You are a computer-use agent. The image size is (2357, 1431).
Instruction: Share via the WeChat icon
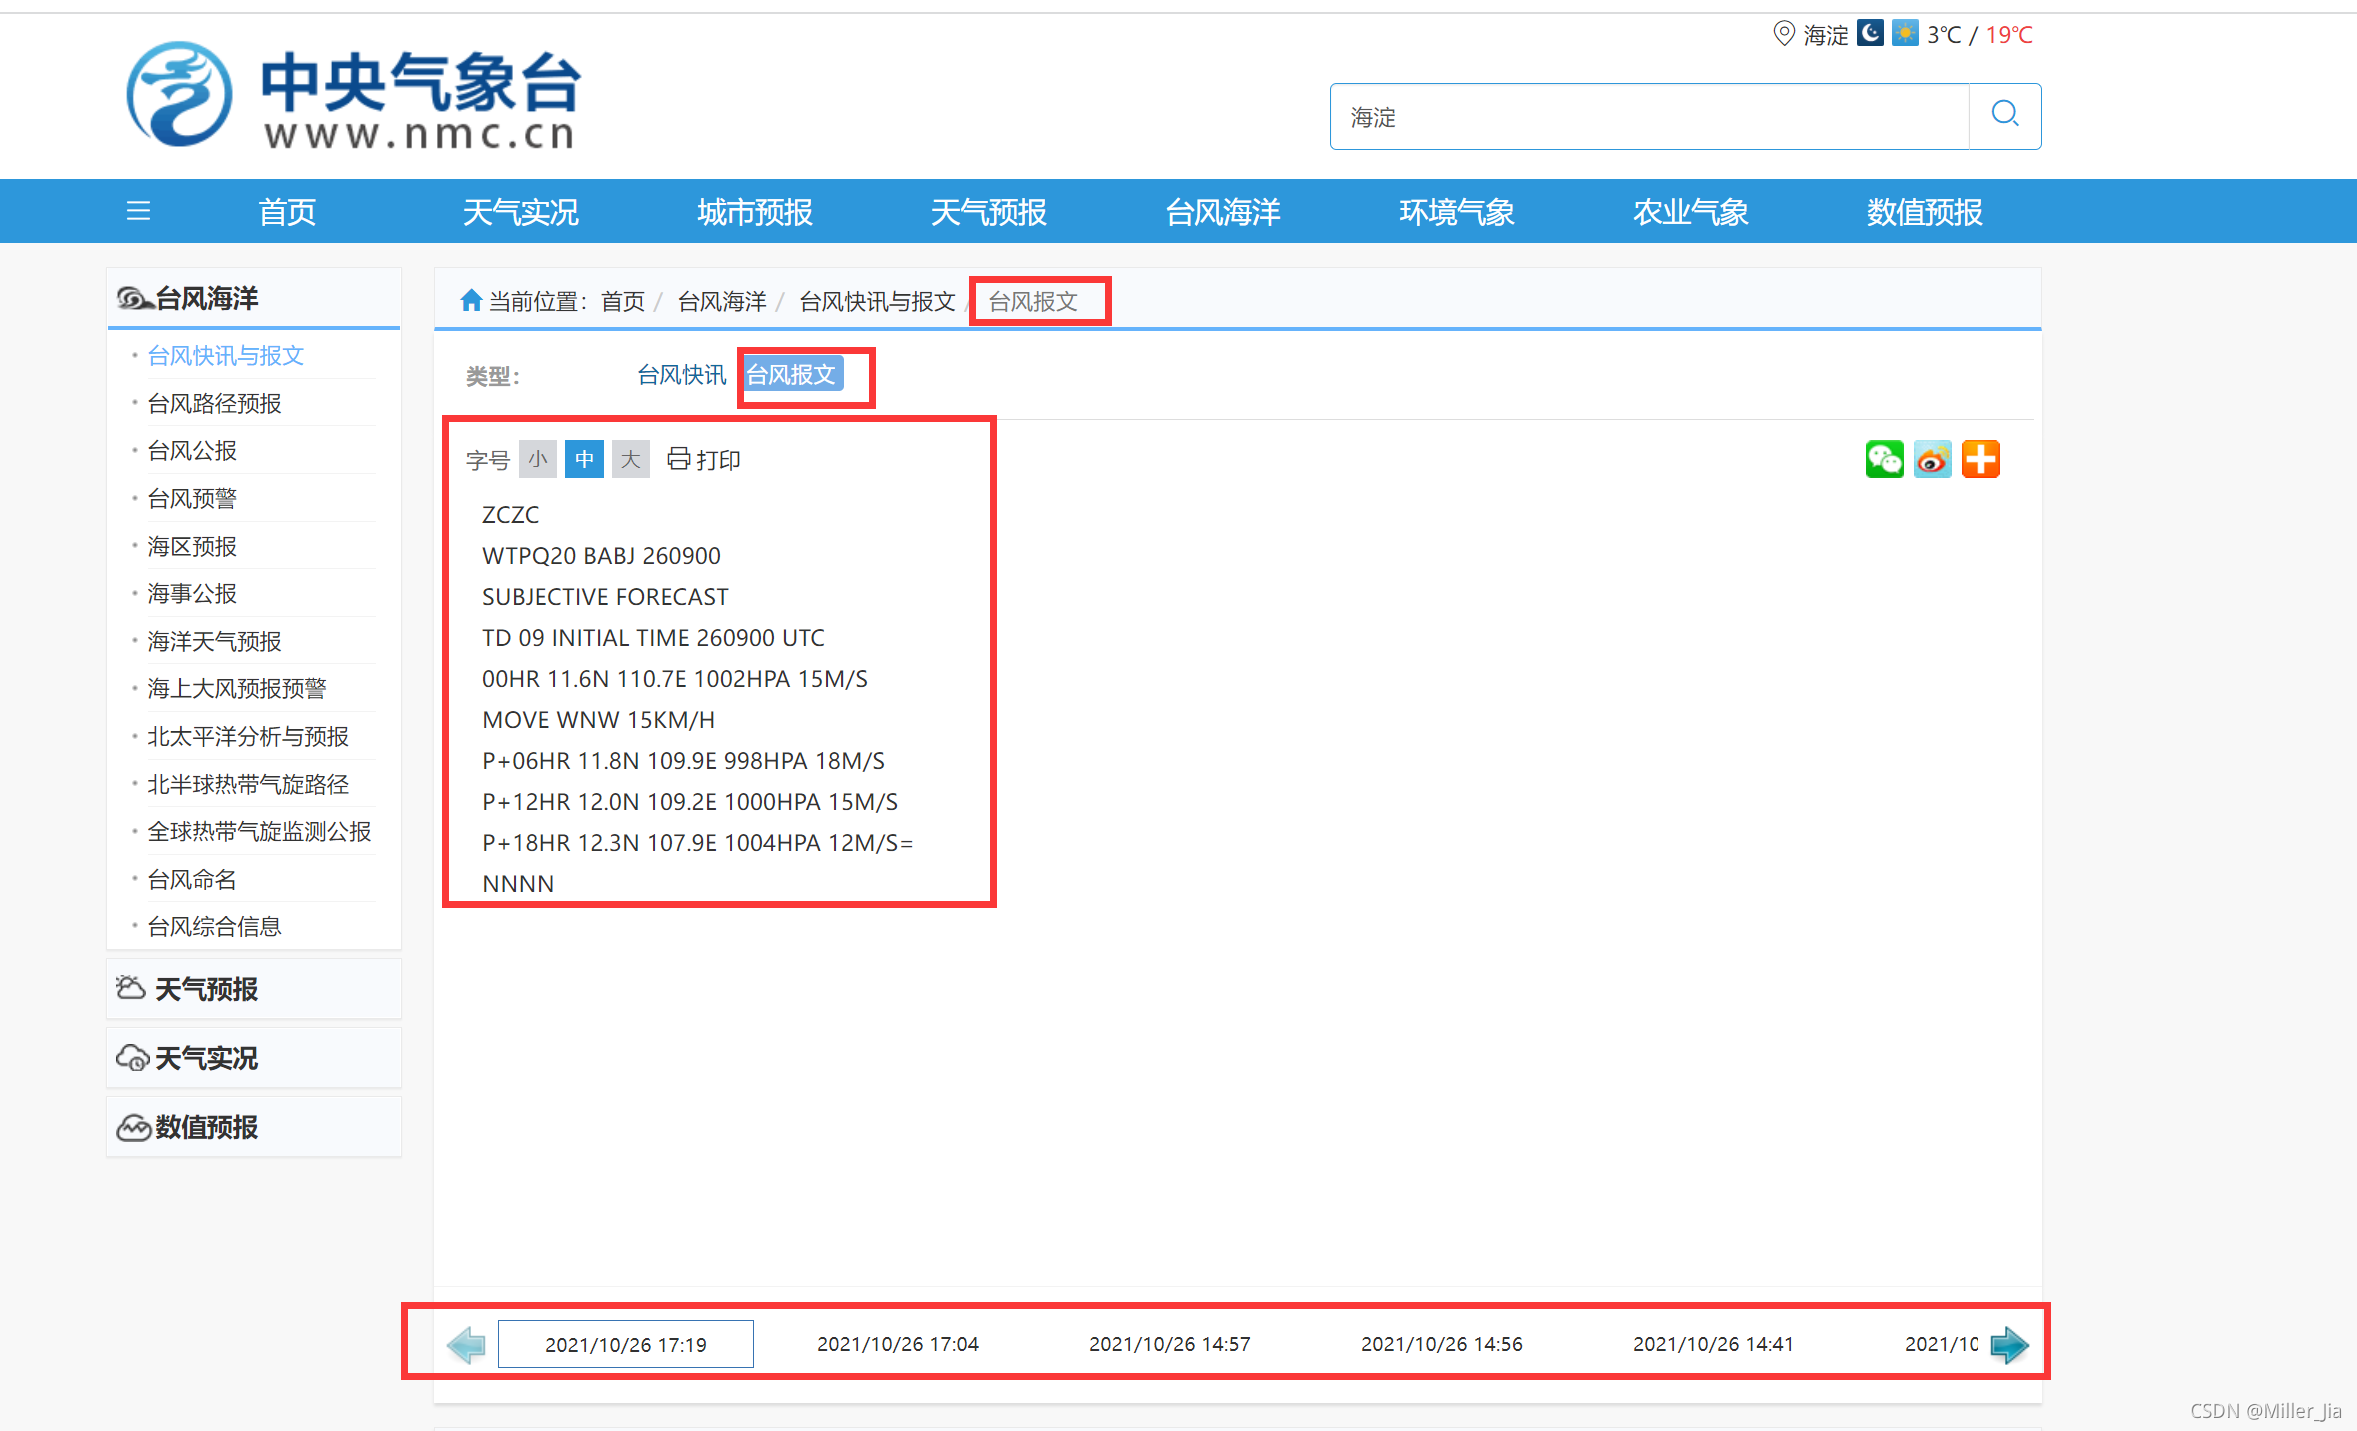1884,459
